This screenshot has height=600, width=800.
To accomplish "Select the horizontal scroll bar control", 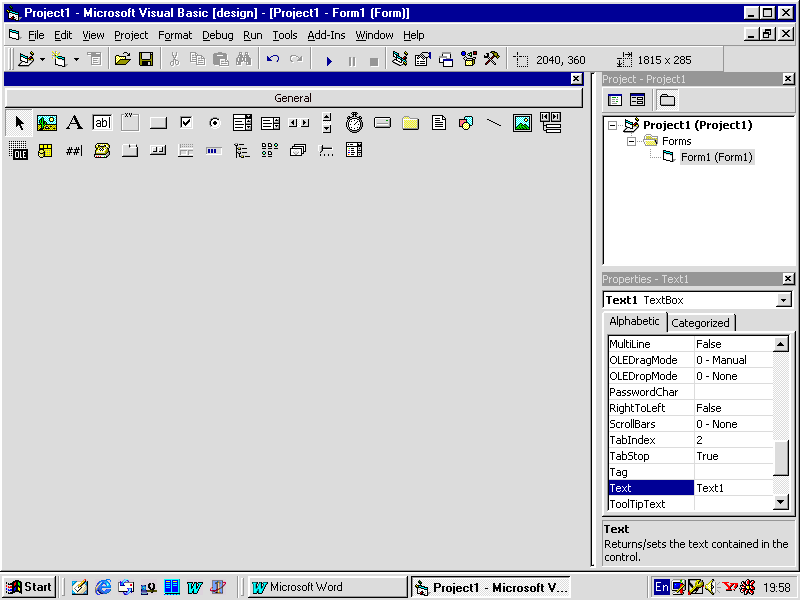I will [298, 123].
